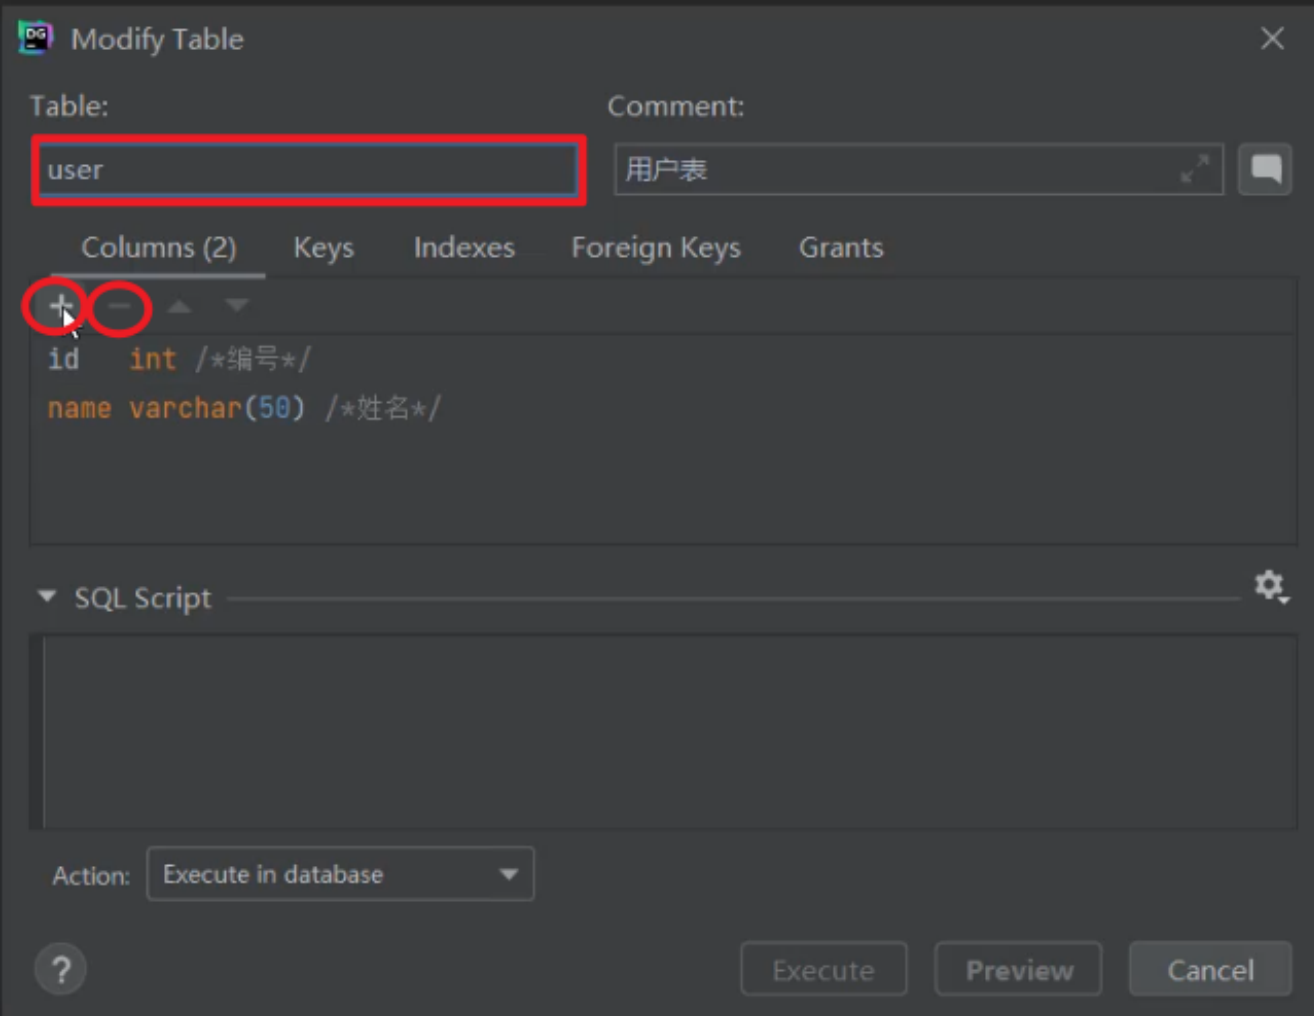Click the minus icon to remove column
This screenshot has height=1016, width=1314.
tap(119, 306)
